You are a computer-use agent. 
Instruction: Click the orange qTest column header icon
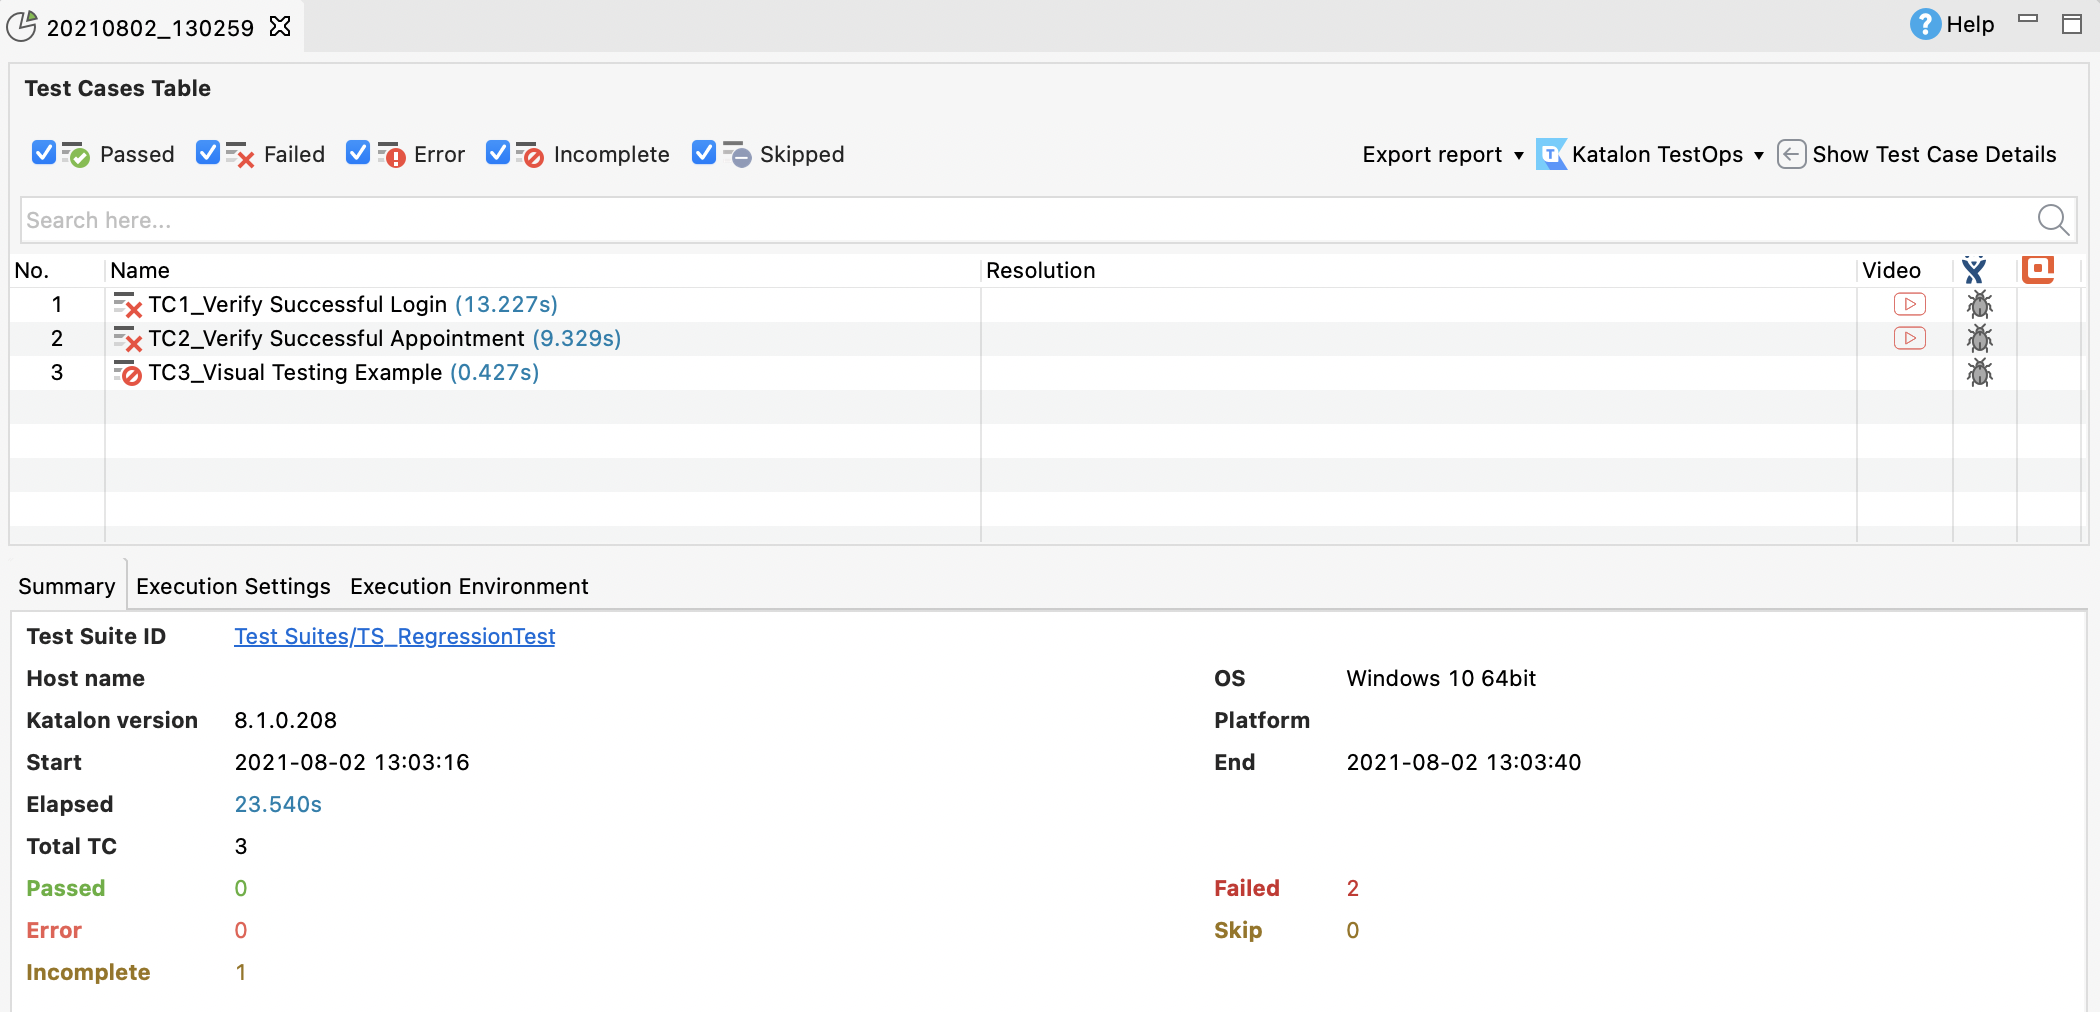2038,269
